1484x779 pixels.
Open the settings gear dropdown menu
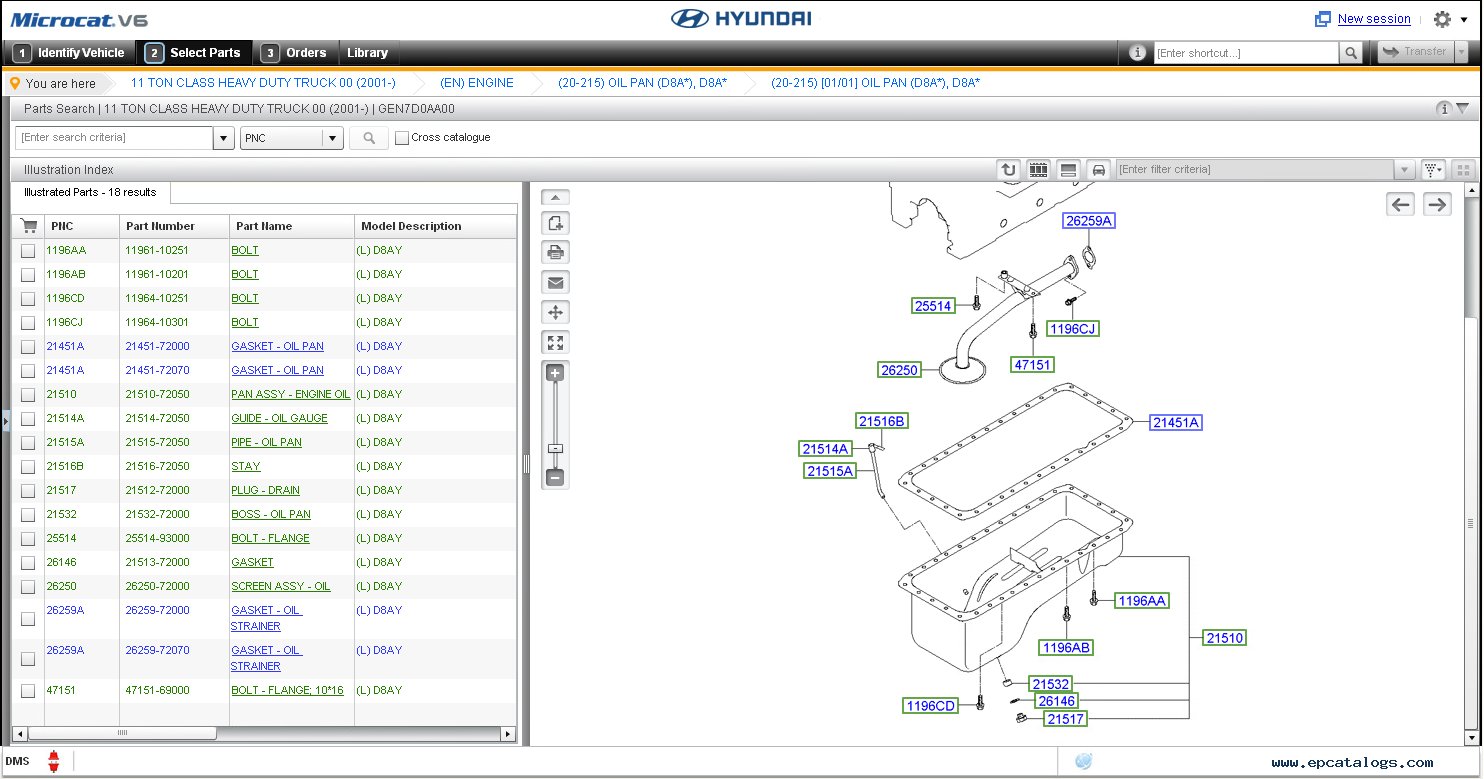[1449, 19]
